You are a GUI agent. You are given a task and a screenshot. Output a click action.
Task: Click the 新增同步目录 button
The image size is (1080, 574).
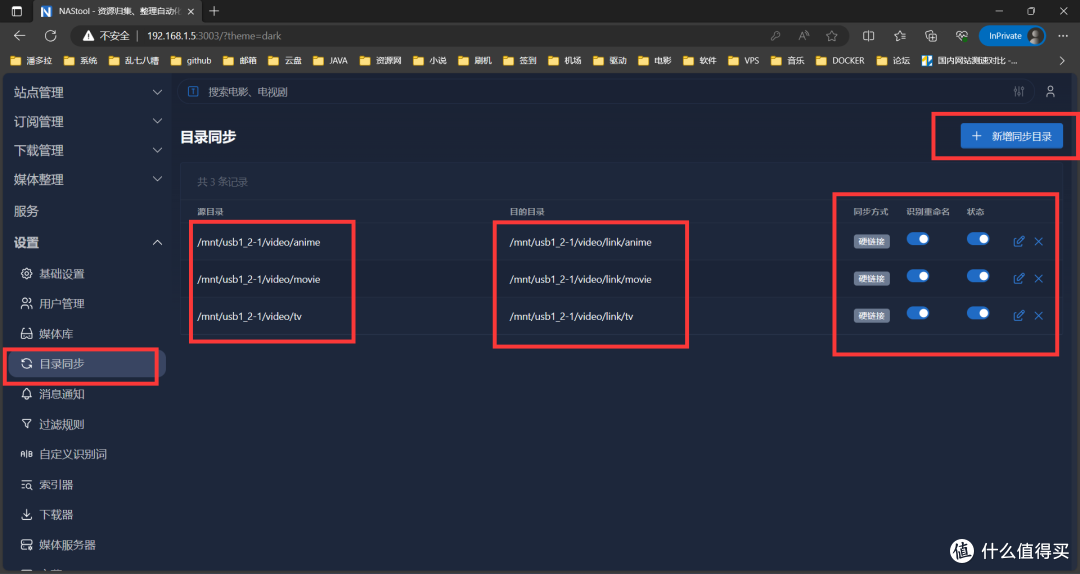1011,136
